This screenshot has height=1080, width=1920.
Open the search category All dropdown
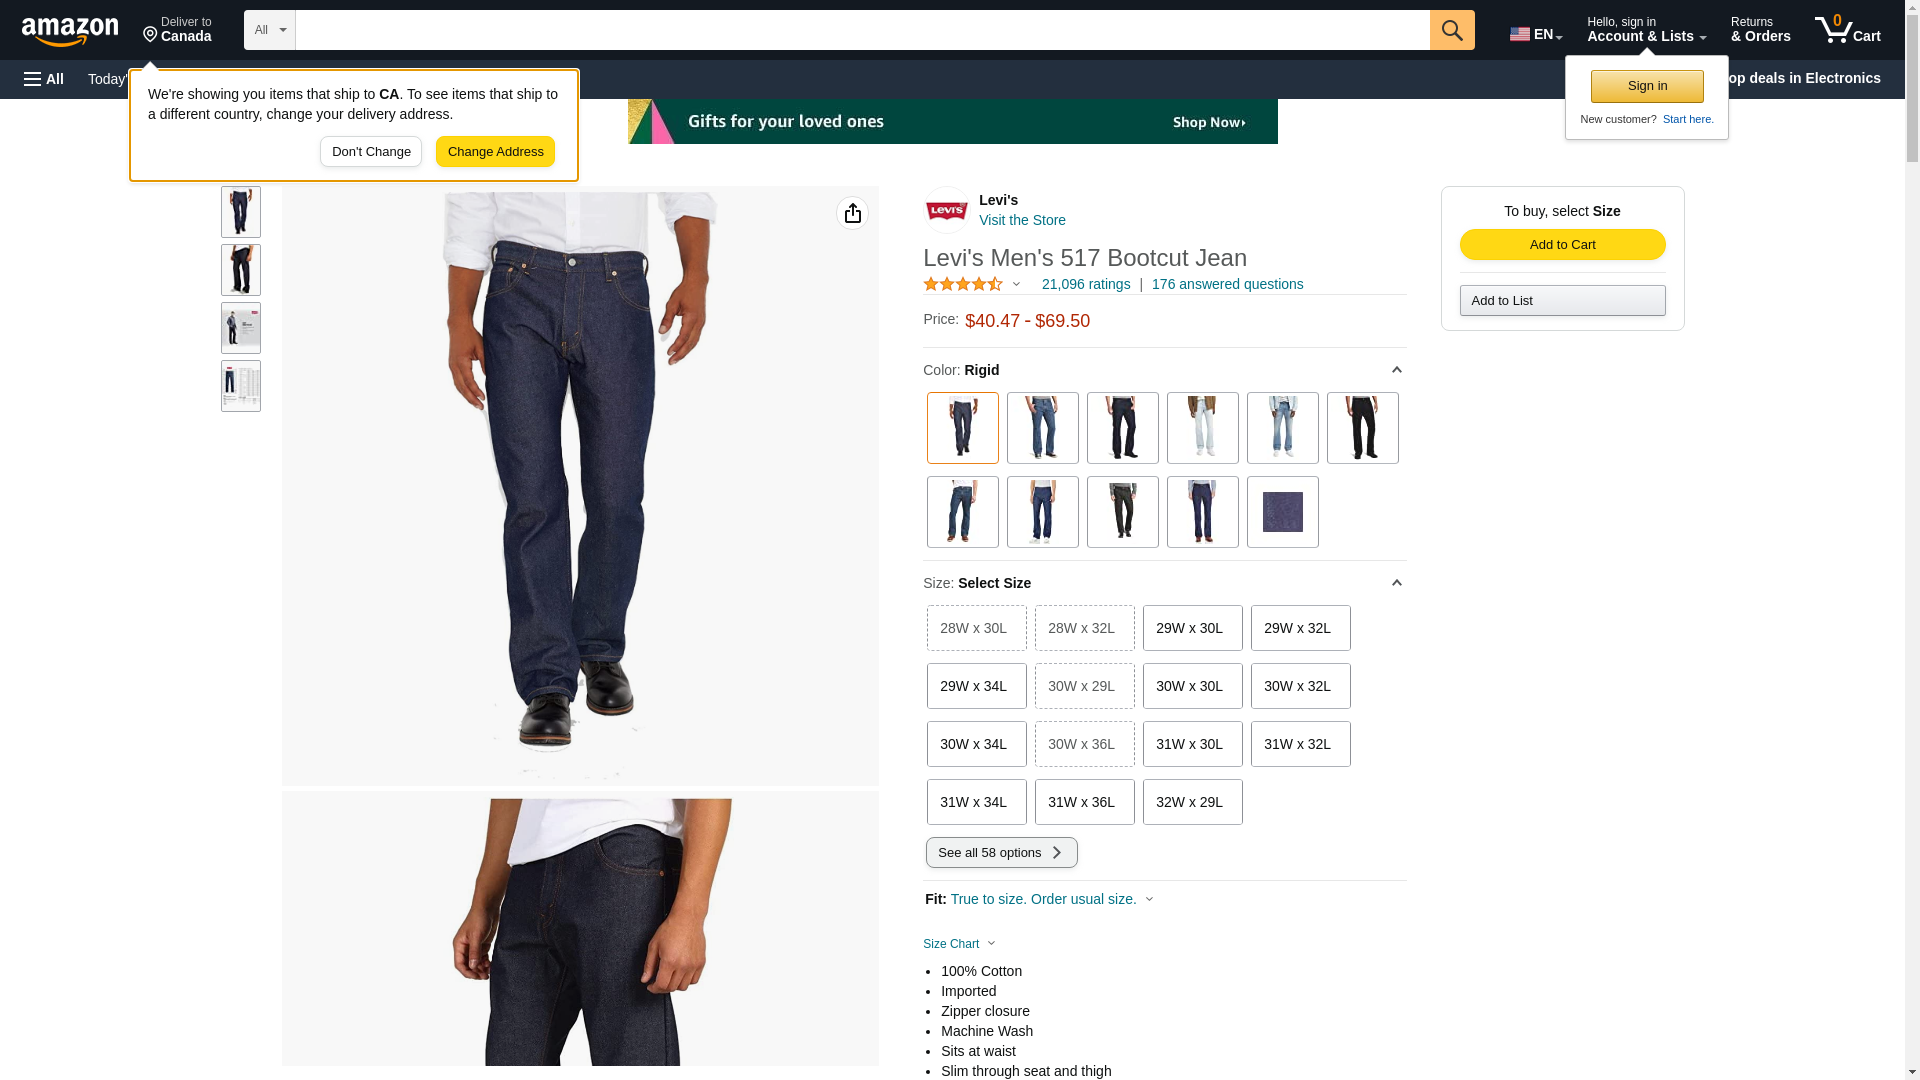click(270, 30)
